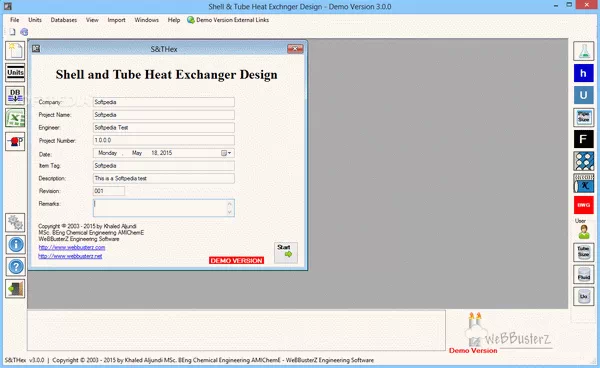Click the small globe icon in the toolbar
The image size is (600, 368).
click(24, 32)
